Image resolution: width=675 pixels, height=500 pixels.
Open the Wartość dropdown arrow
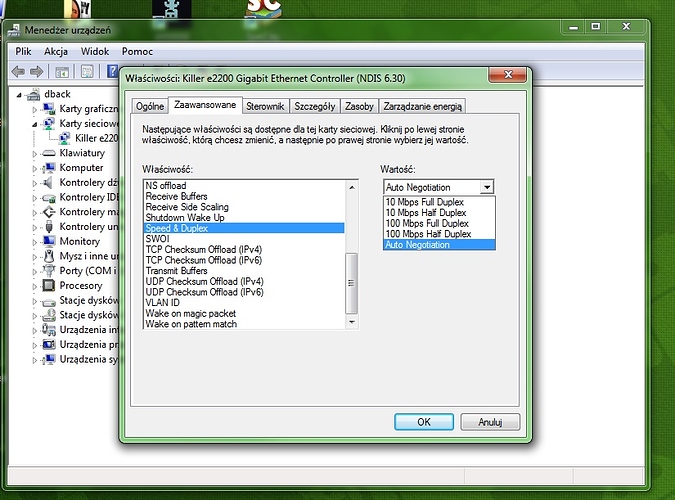[487, 187]
